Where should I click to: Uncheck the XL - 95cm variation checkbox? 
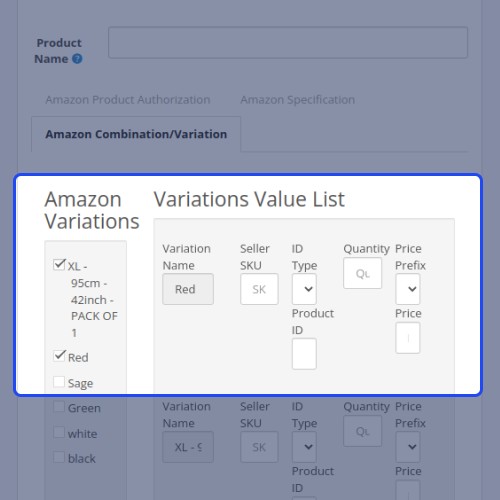(x=59, y=265)
